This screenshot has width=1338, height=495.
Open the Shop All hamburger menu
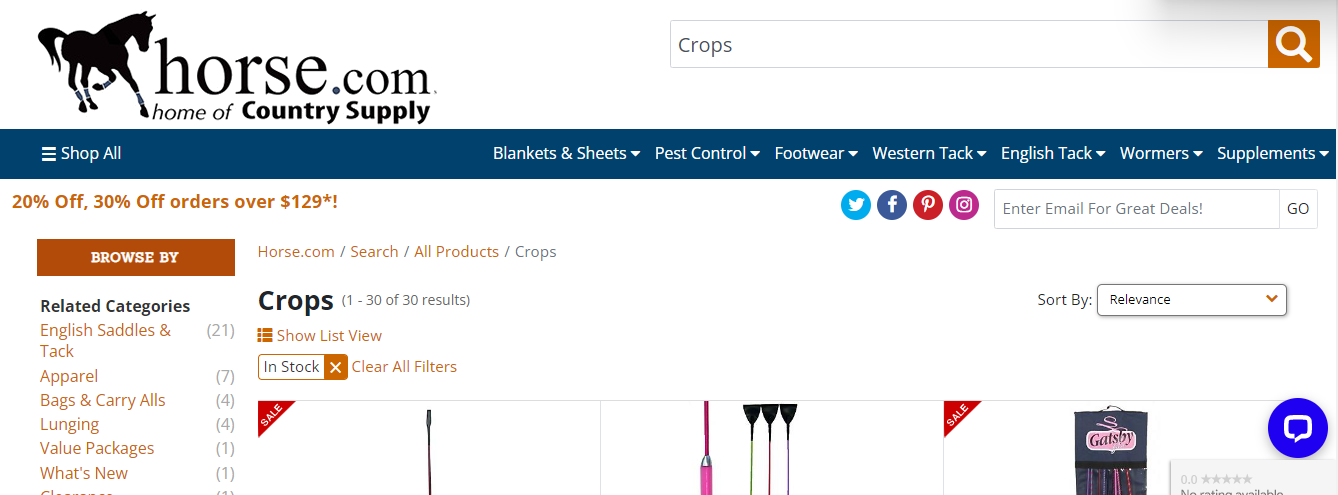click(x=81, y=153)
